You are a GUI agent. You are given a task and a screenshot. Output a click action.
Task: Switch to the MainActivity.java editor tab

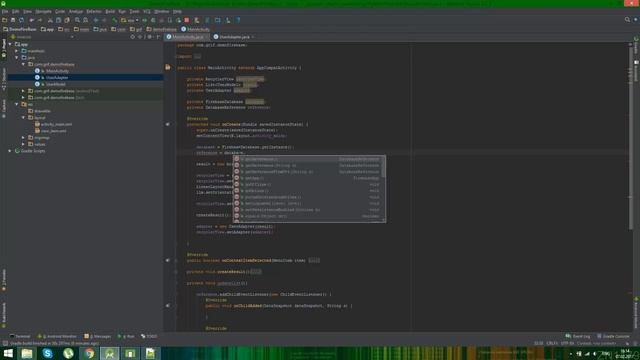pyautogui.click(x=187, y=37)
